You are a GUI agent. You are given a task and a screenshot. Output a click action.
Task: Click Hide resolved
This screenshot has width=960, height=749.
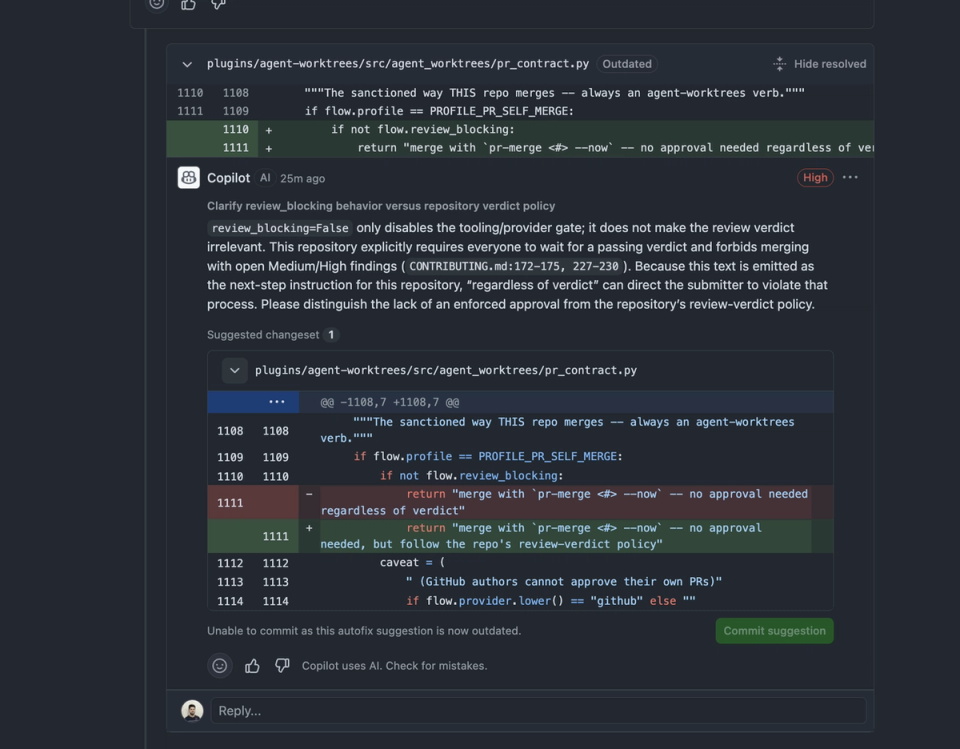830,64
